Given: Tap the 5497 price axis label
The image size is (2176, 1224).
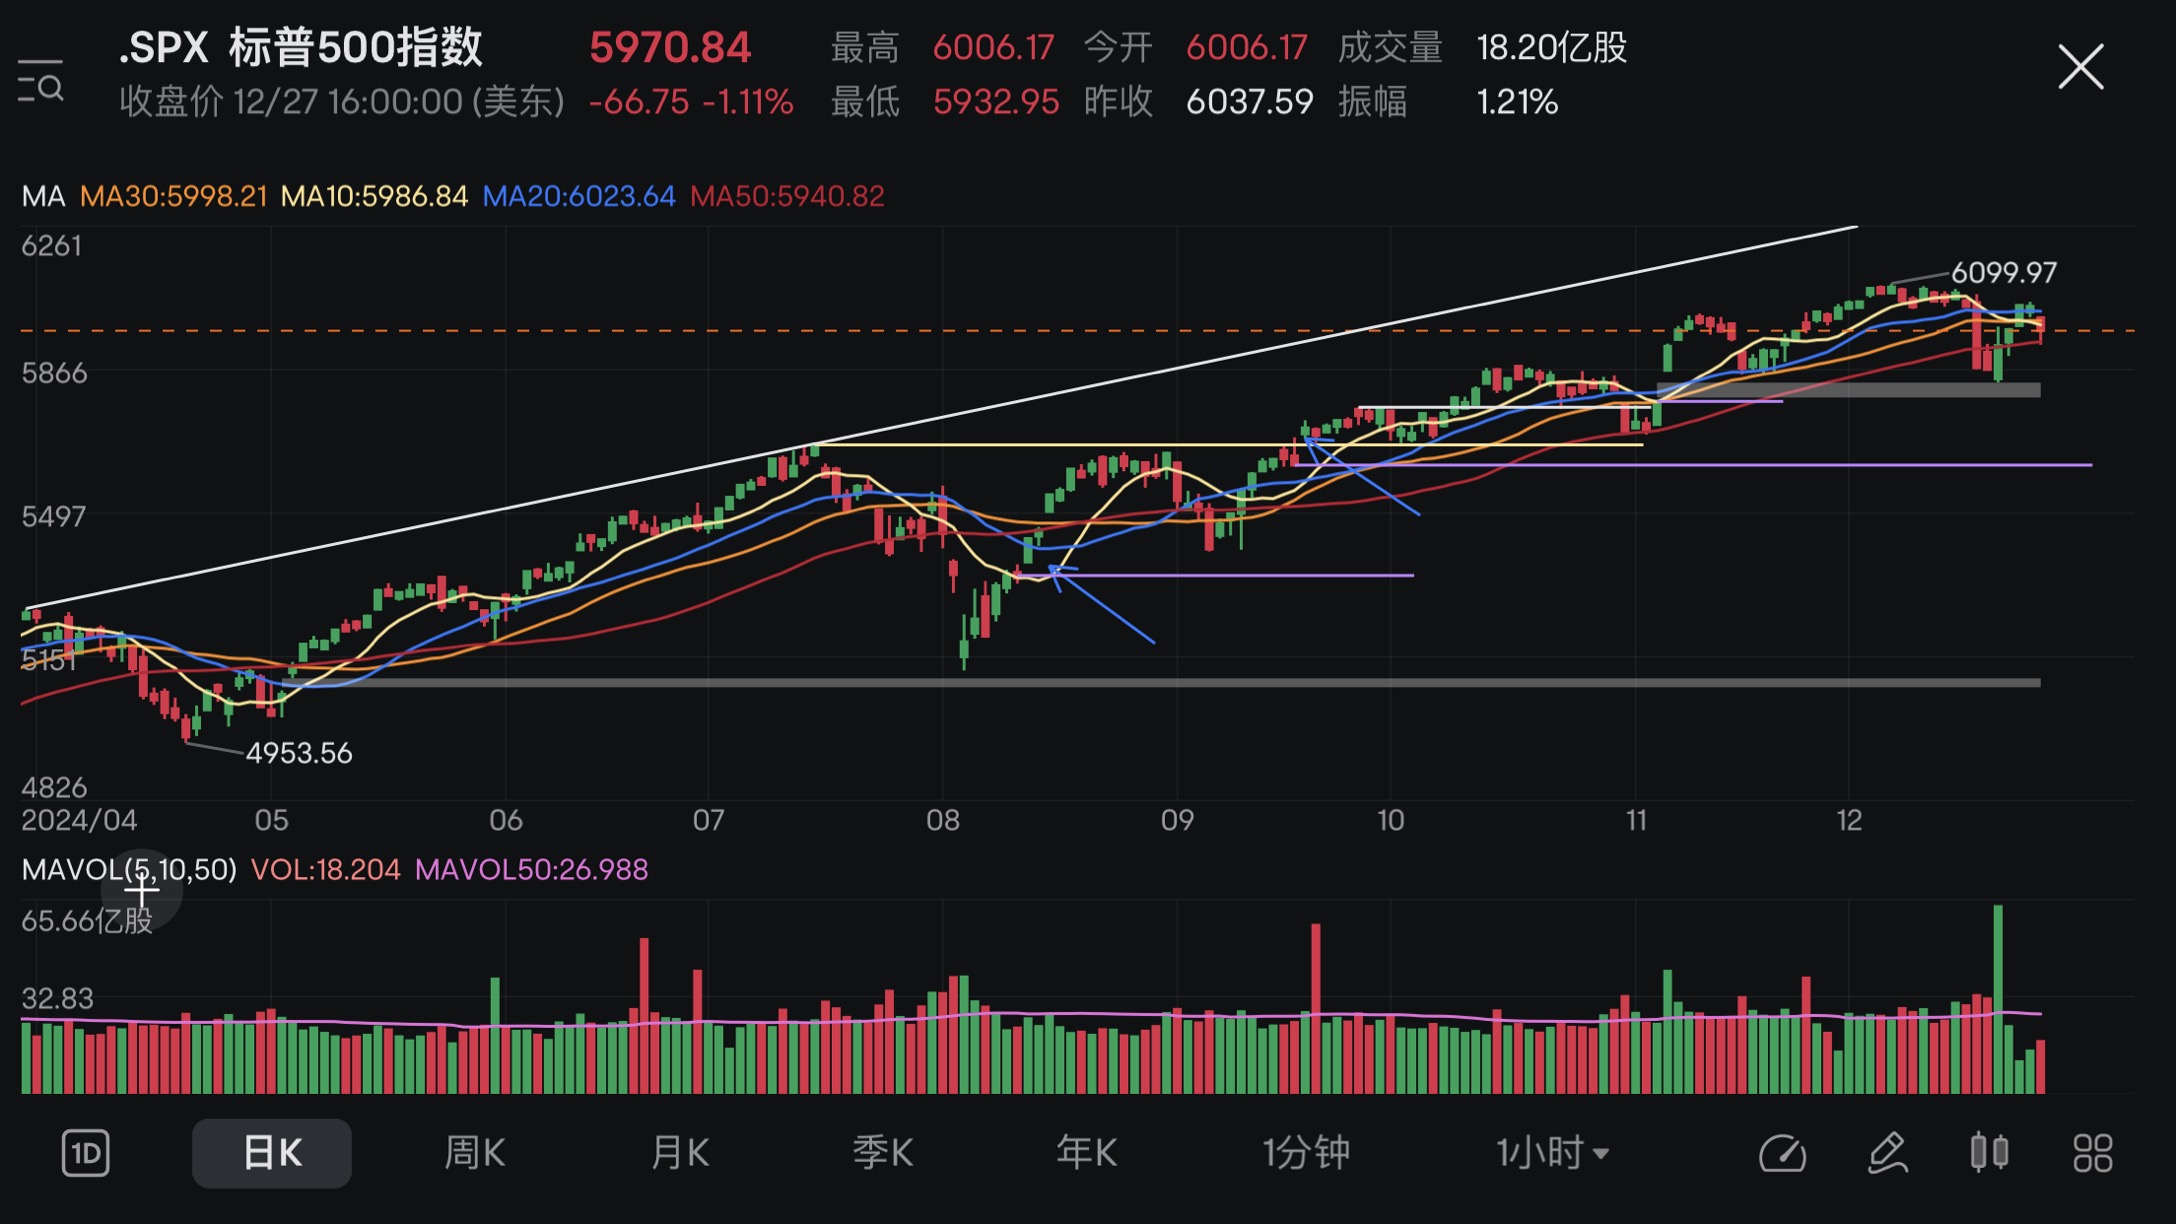Looking at the screenshot, I should (x=54, y=516).
